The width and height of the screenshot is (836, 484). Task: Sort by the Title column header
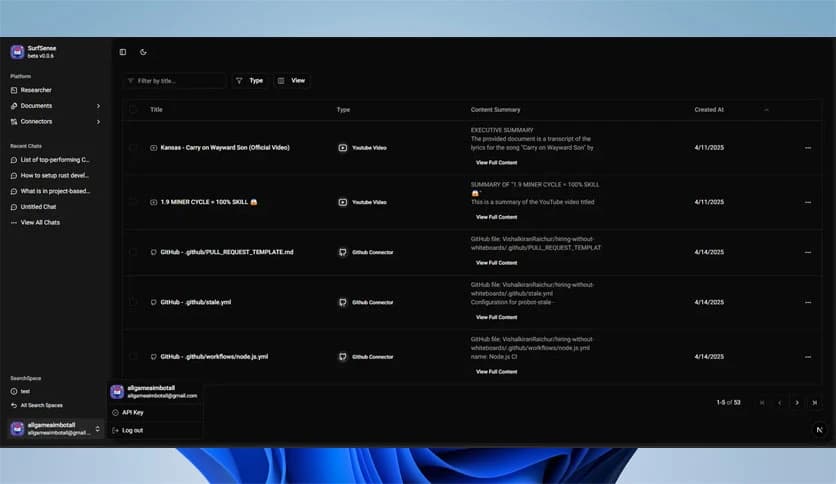click(x=156, y=109)
